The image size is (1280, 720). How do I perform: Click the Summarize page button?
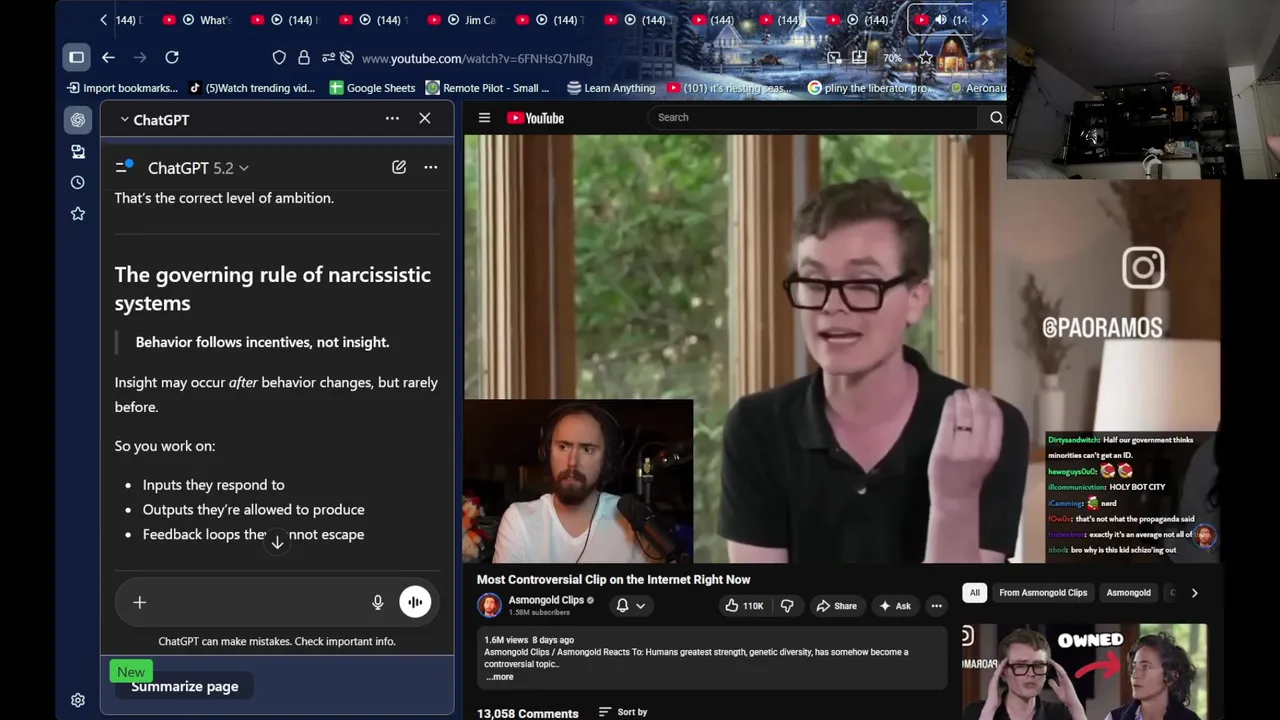click(x=185, y=686)
